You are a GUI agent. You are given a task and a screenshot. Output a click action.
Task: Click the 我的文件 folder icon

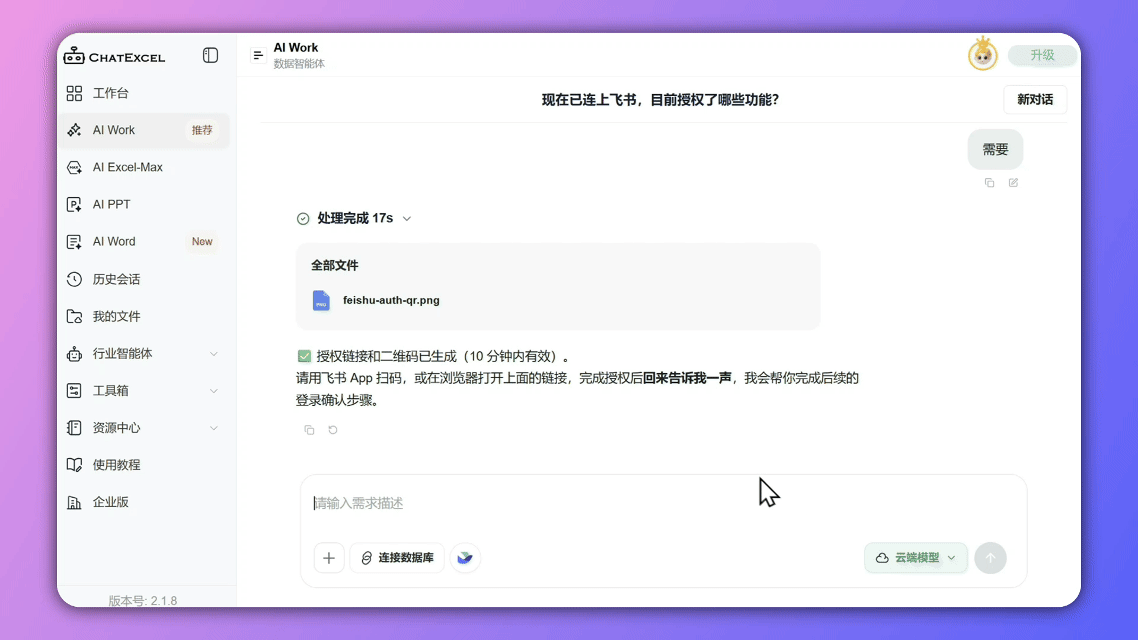[74, 316]
